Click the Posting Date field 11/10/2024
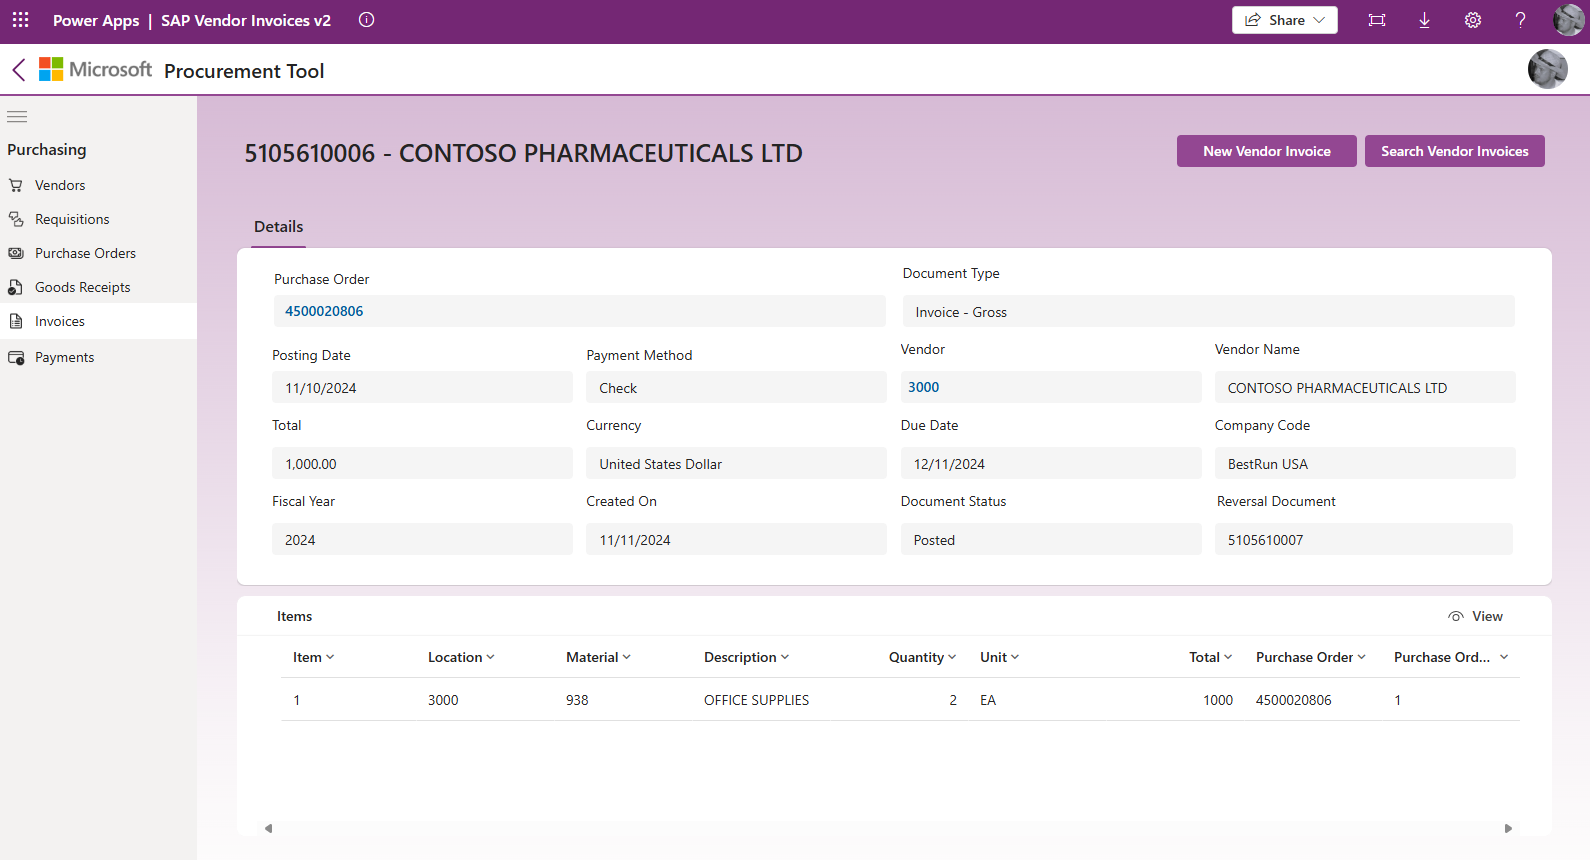The width and height of the screenshot is (1590, 860). (x=422, y=387)
